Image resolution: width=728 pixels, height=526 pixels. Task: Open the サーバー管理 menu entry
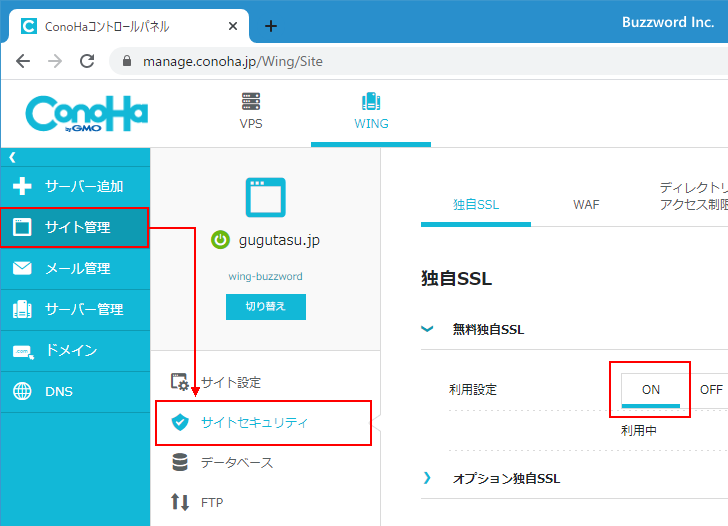(75, 310)
